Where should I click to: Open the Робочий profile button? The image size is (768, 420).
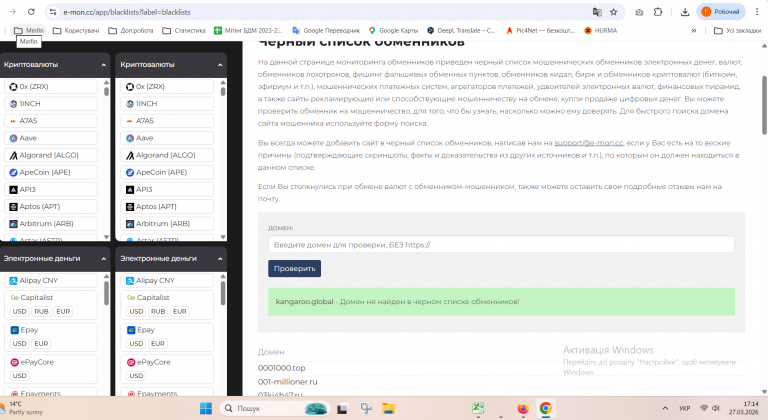720,12
